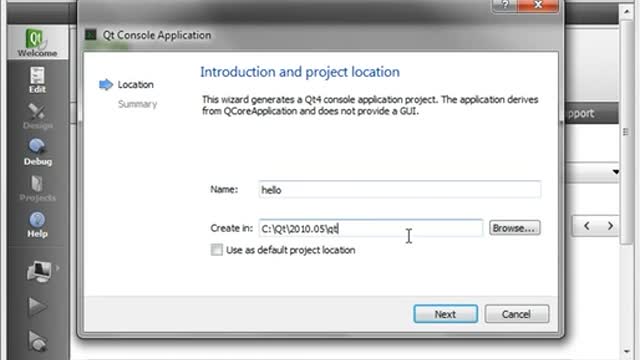Open the build target selector computer icon
The image size is (640, 360).
pyautogui.click(x=39, y=271)
